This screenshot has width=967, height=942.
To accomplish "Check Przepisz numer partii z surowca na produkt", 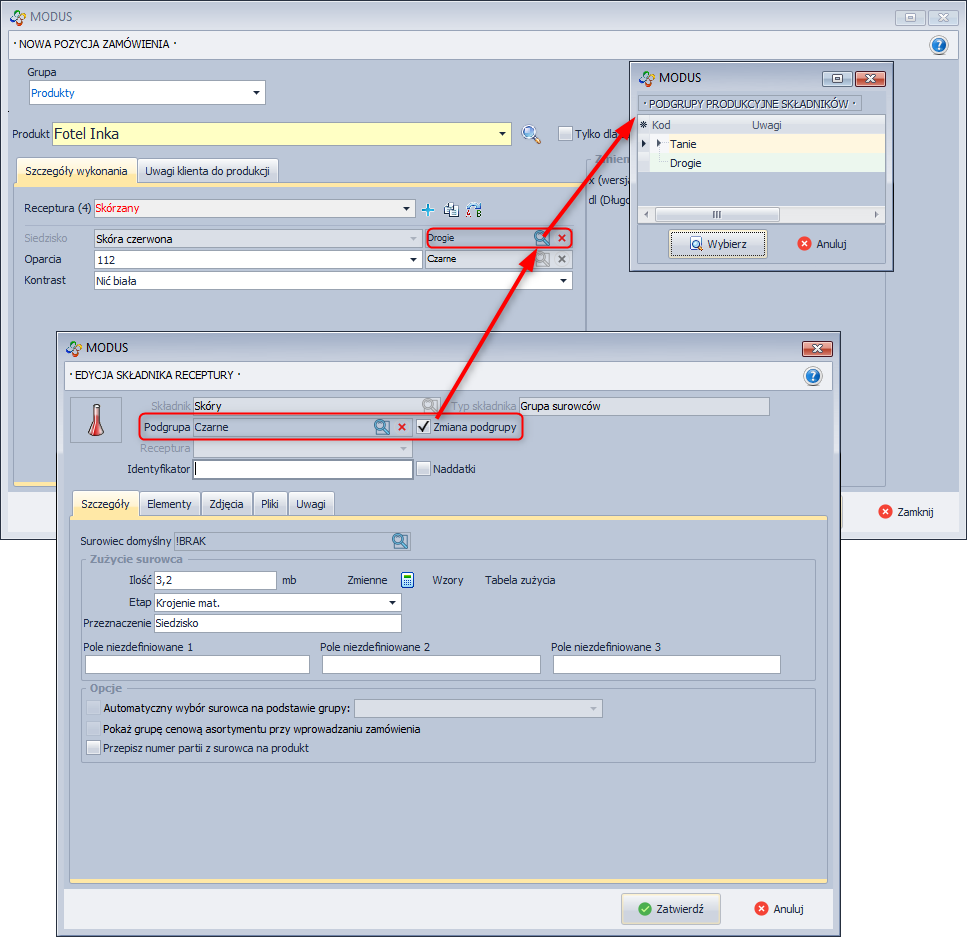I will tap(94, 748).
